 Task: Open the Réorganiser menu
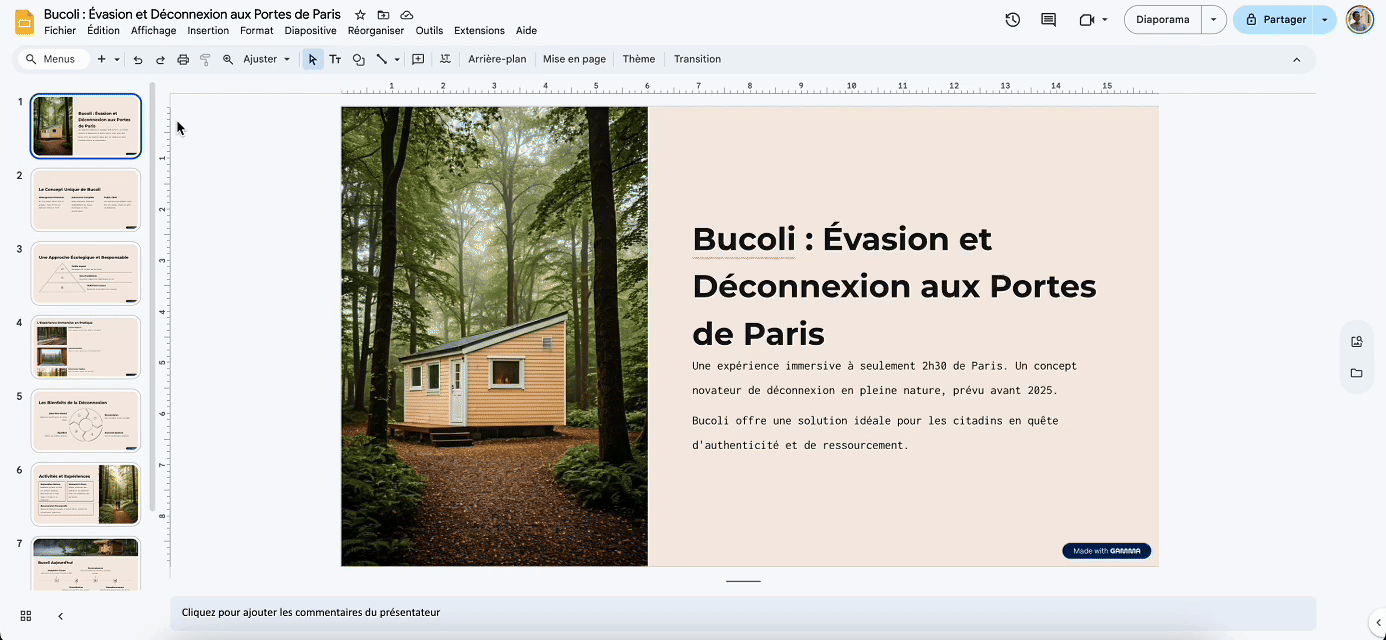(x=376, y=31)
